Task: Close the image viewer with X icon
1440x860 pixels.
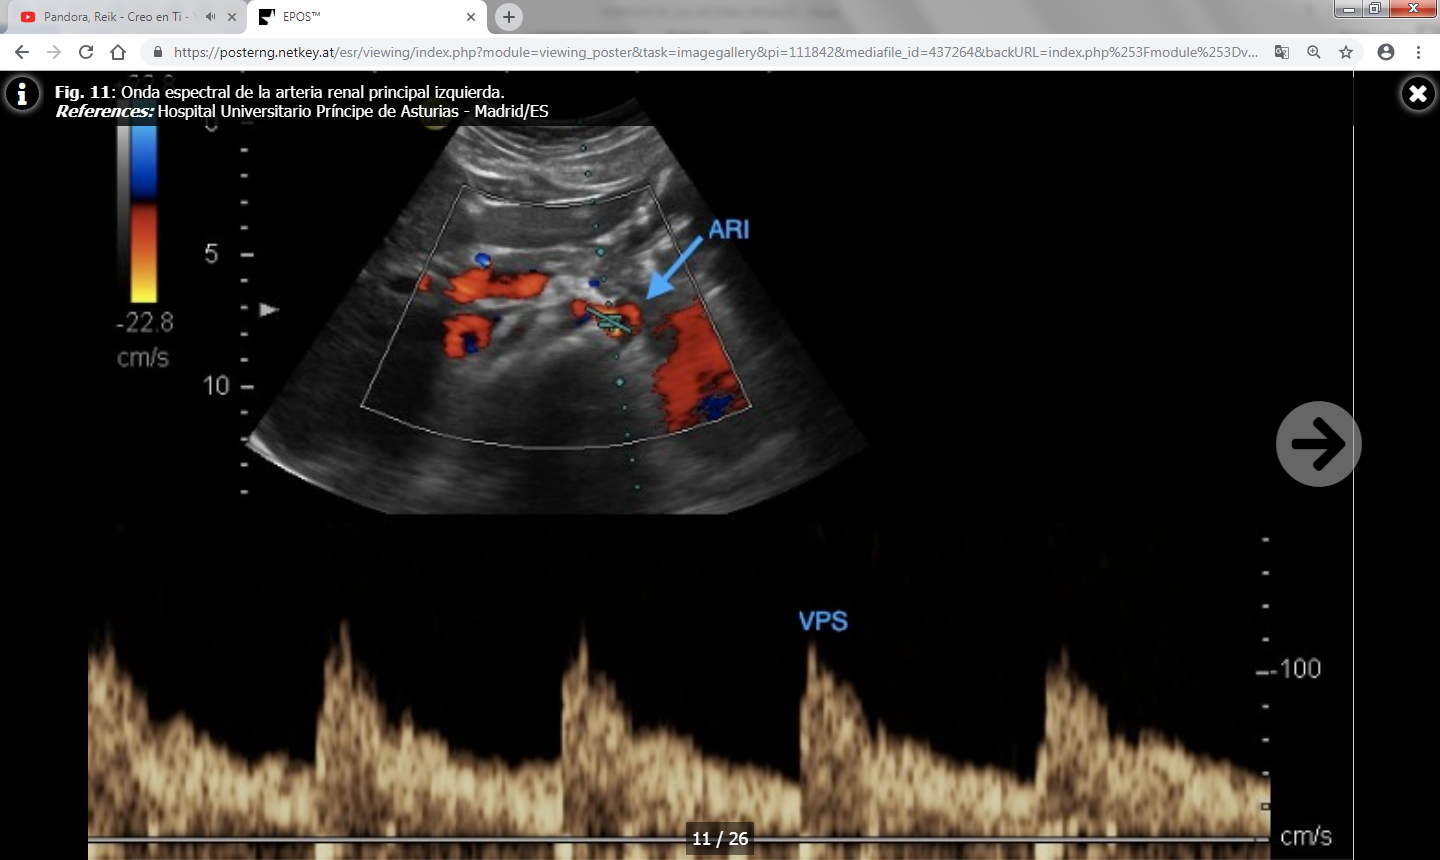Action: [1417, 94]
